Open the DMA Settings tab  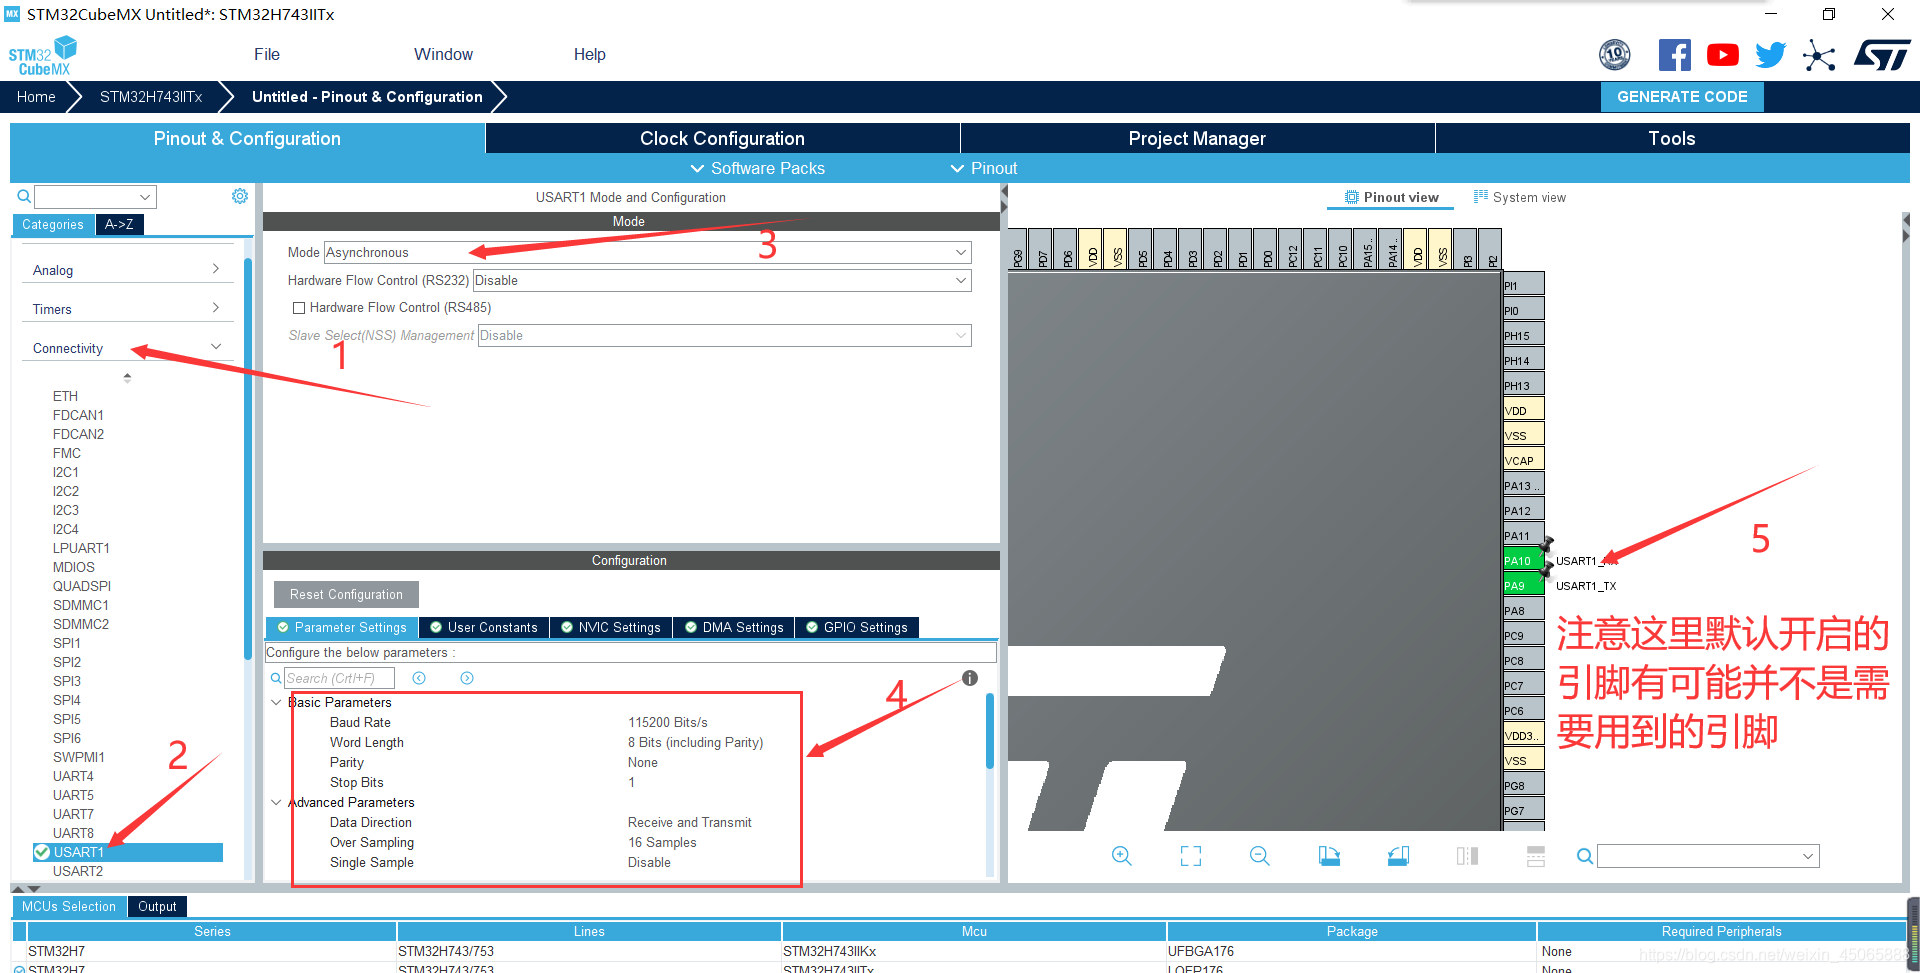coord(734,627)
